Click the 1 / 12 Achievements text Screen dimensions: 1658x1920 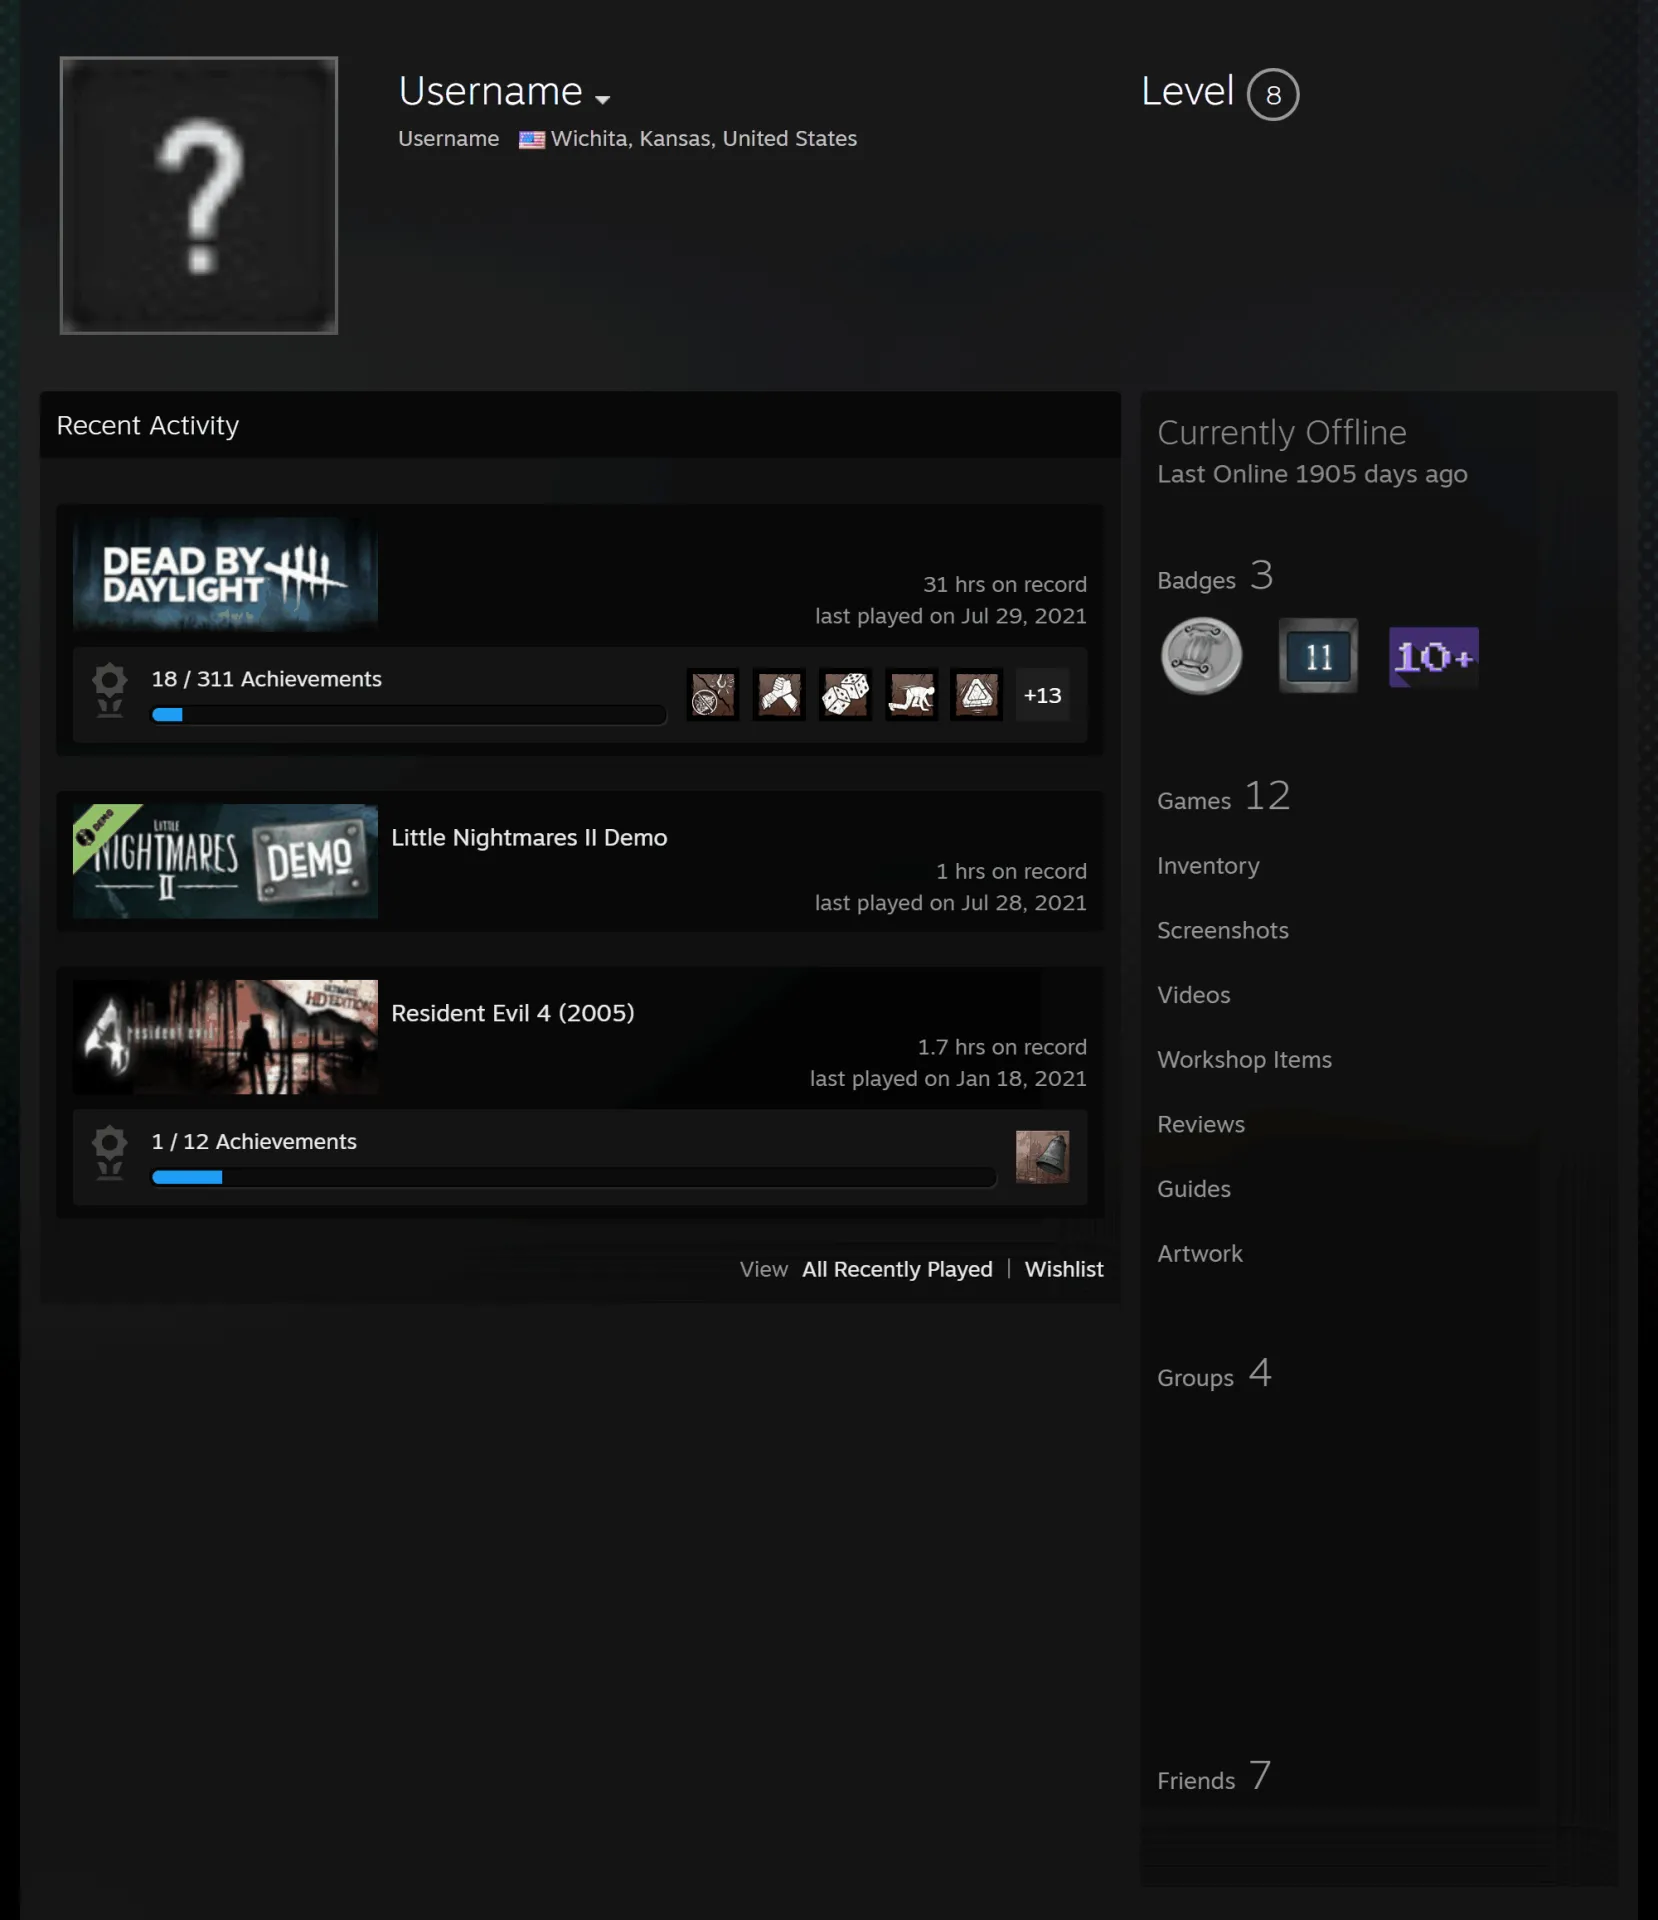[254, 1141]
